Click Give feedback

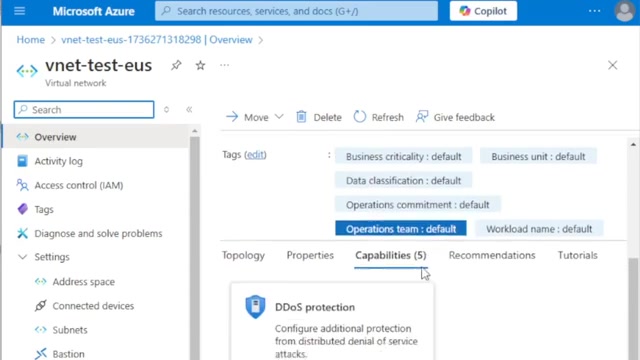[455, 117]
